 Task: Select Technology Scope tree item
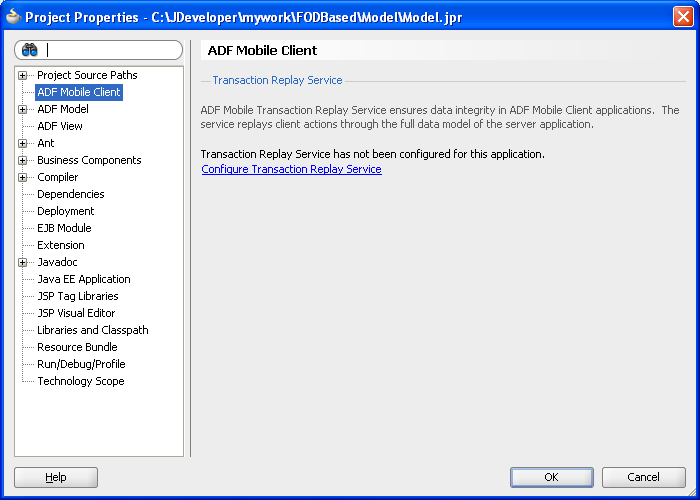81,381
